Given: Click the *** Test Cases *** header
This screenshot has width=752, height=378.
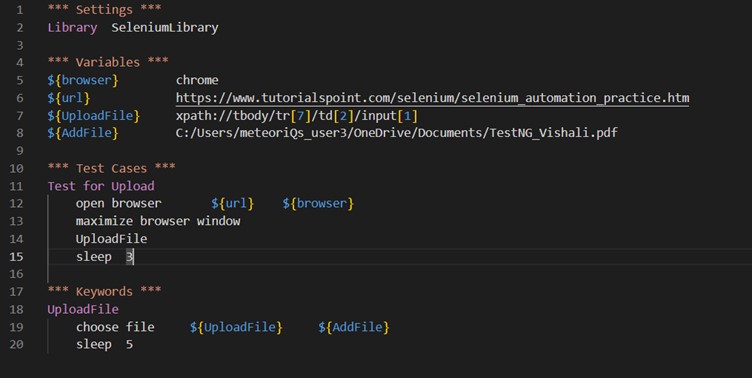Looking at the screenshot, I should (x=111, y=168).
